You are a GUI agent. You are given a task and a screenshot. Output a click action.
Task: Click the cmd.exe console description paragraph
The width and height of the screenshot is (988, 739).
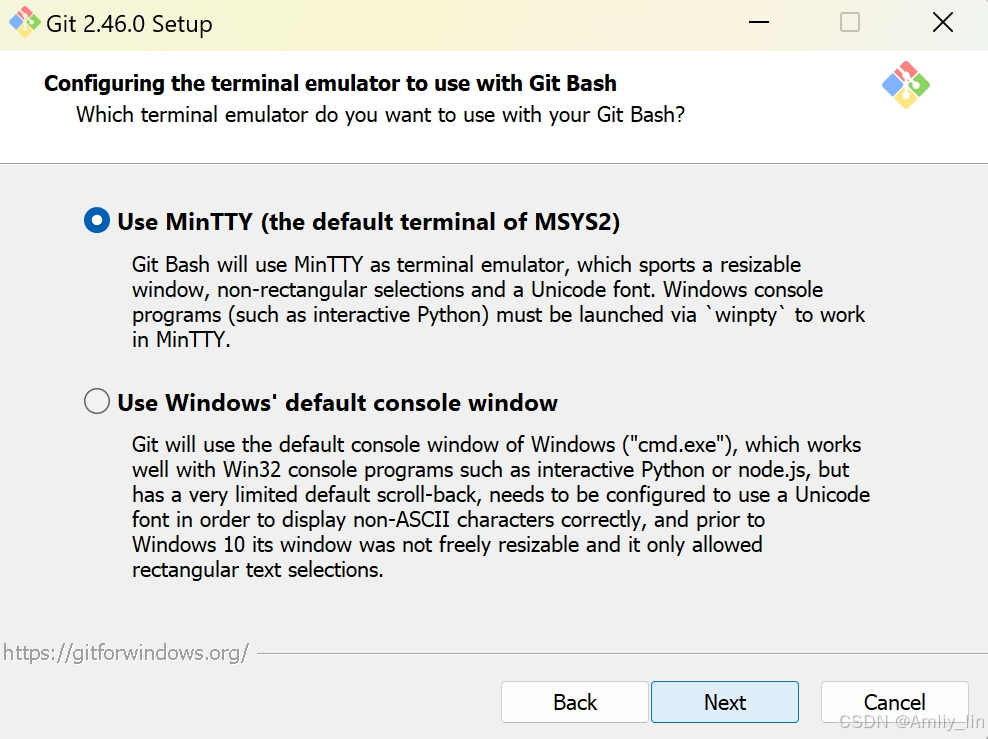tap(501, 507)
